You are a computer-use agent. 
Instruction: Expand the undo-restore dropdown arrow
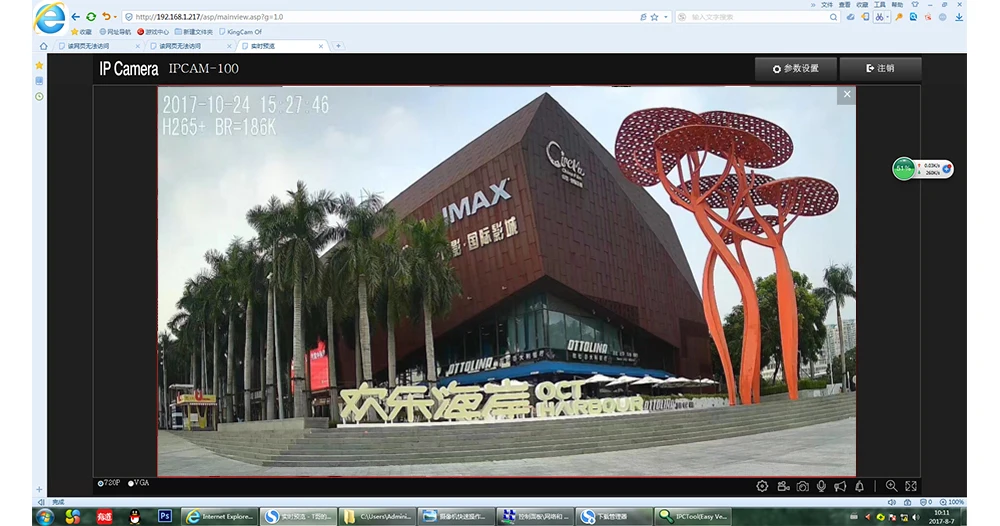(x=115, y=17)
